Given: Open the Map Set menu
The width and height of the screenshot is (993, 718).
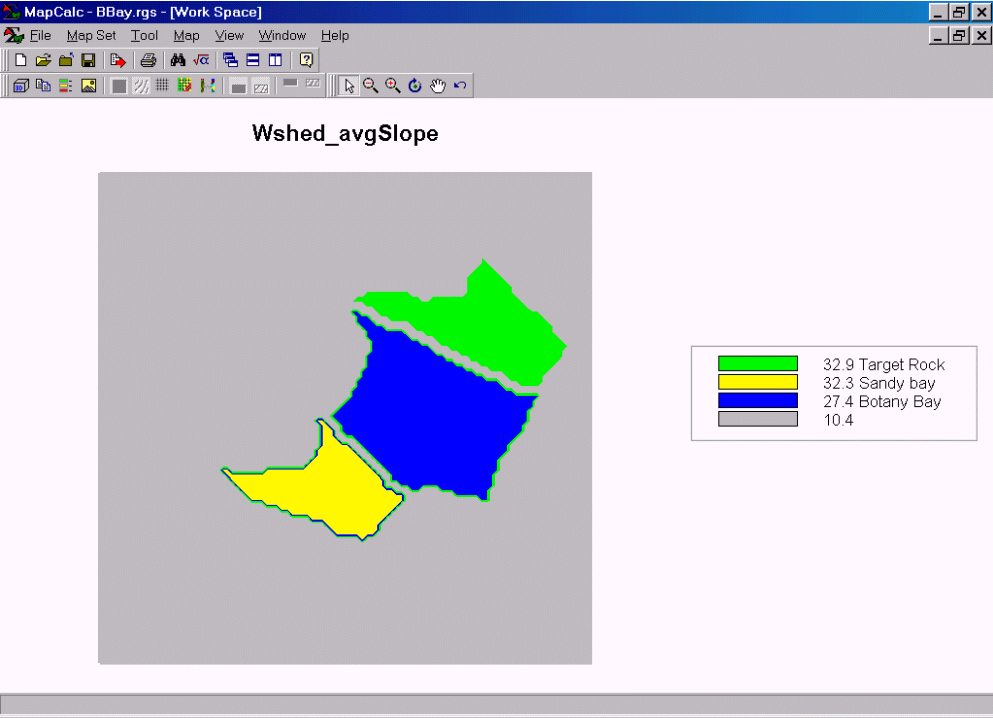Looking at the screenshot, I should pyautogui.click(x=91, y=35).
